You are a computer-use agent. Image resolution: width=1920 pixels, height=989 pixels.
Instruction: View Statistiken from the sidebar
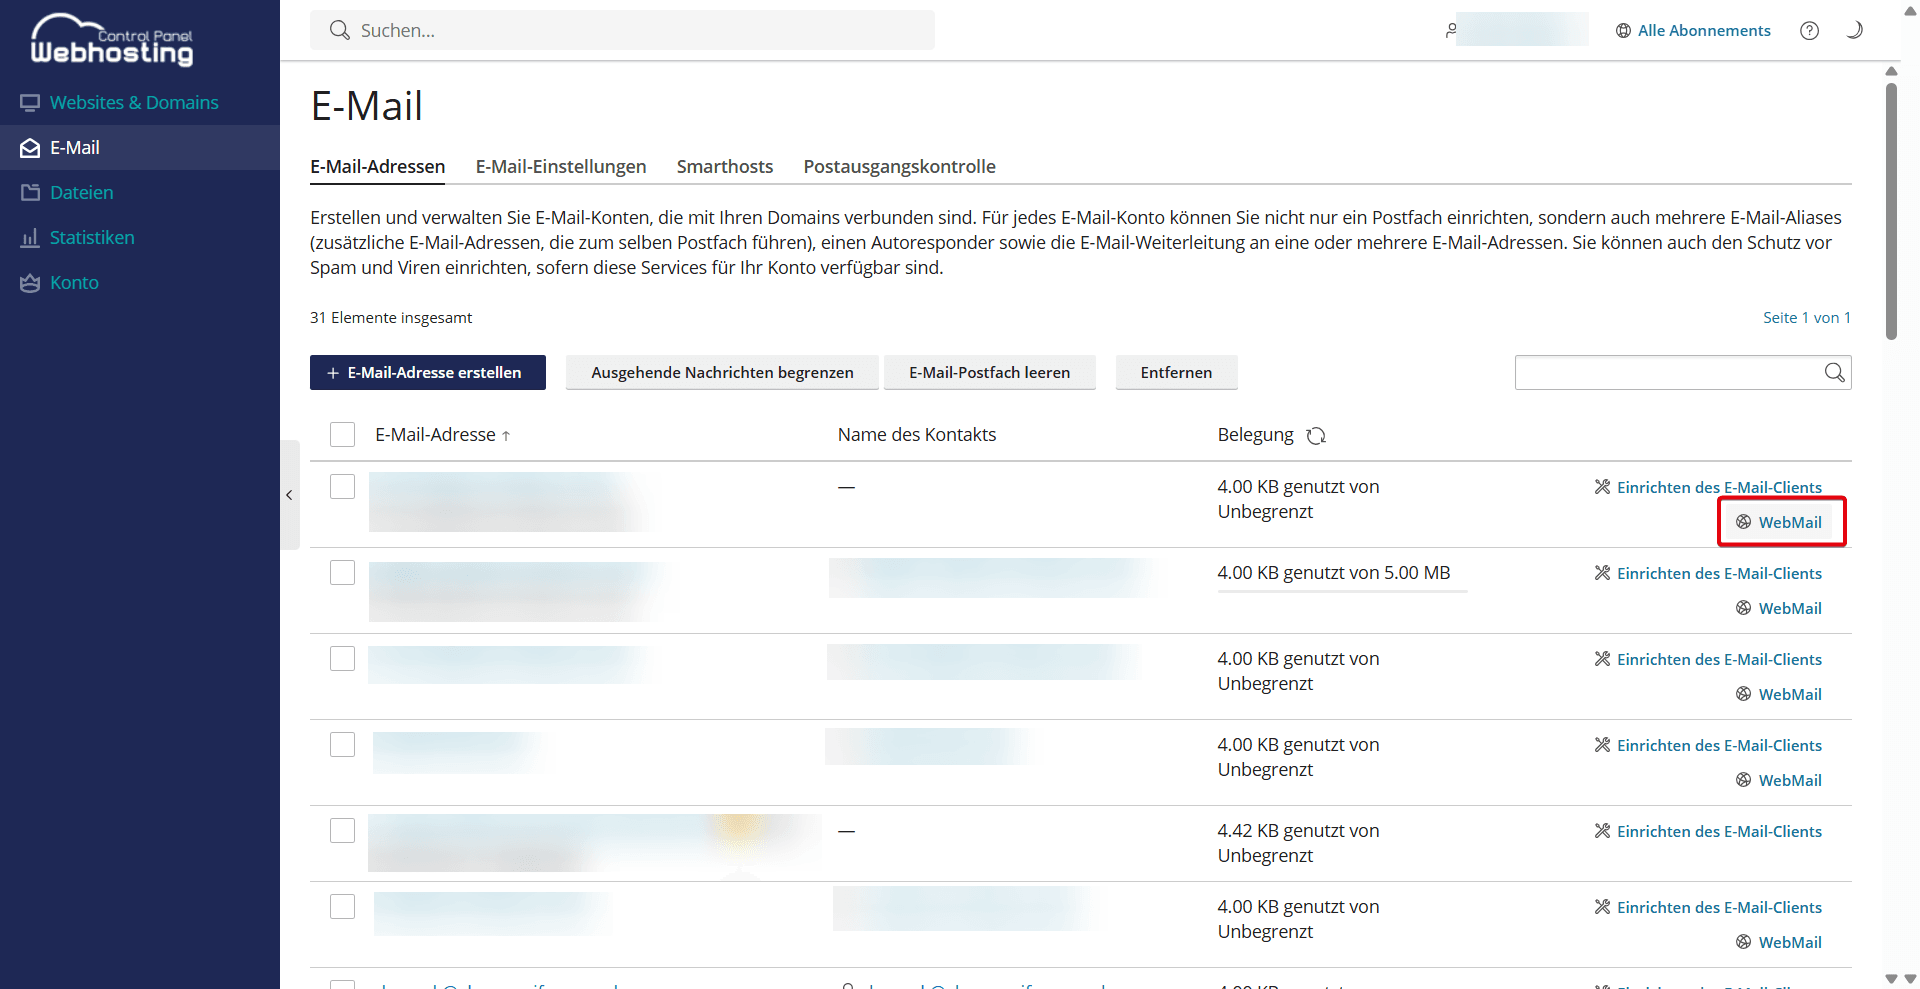coord(92,237)
